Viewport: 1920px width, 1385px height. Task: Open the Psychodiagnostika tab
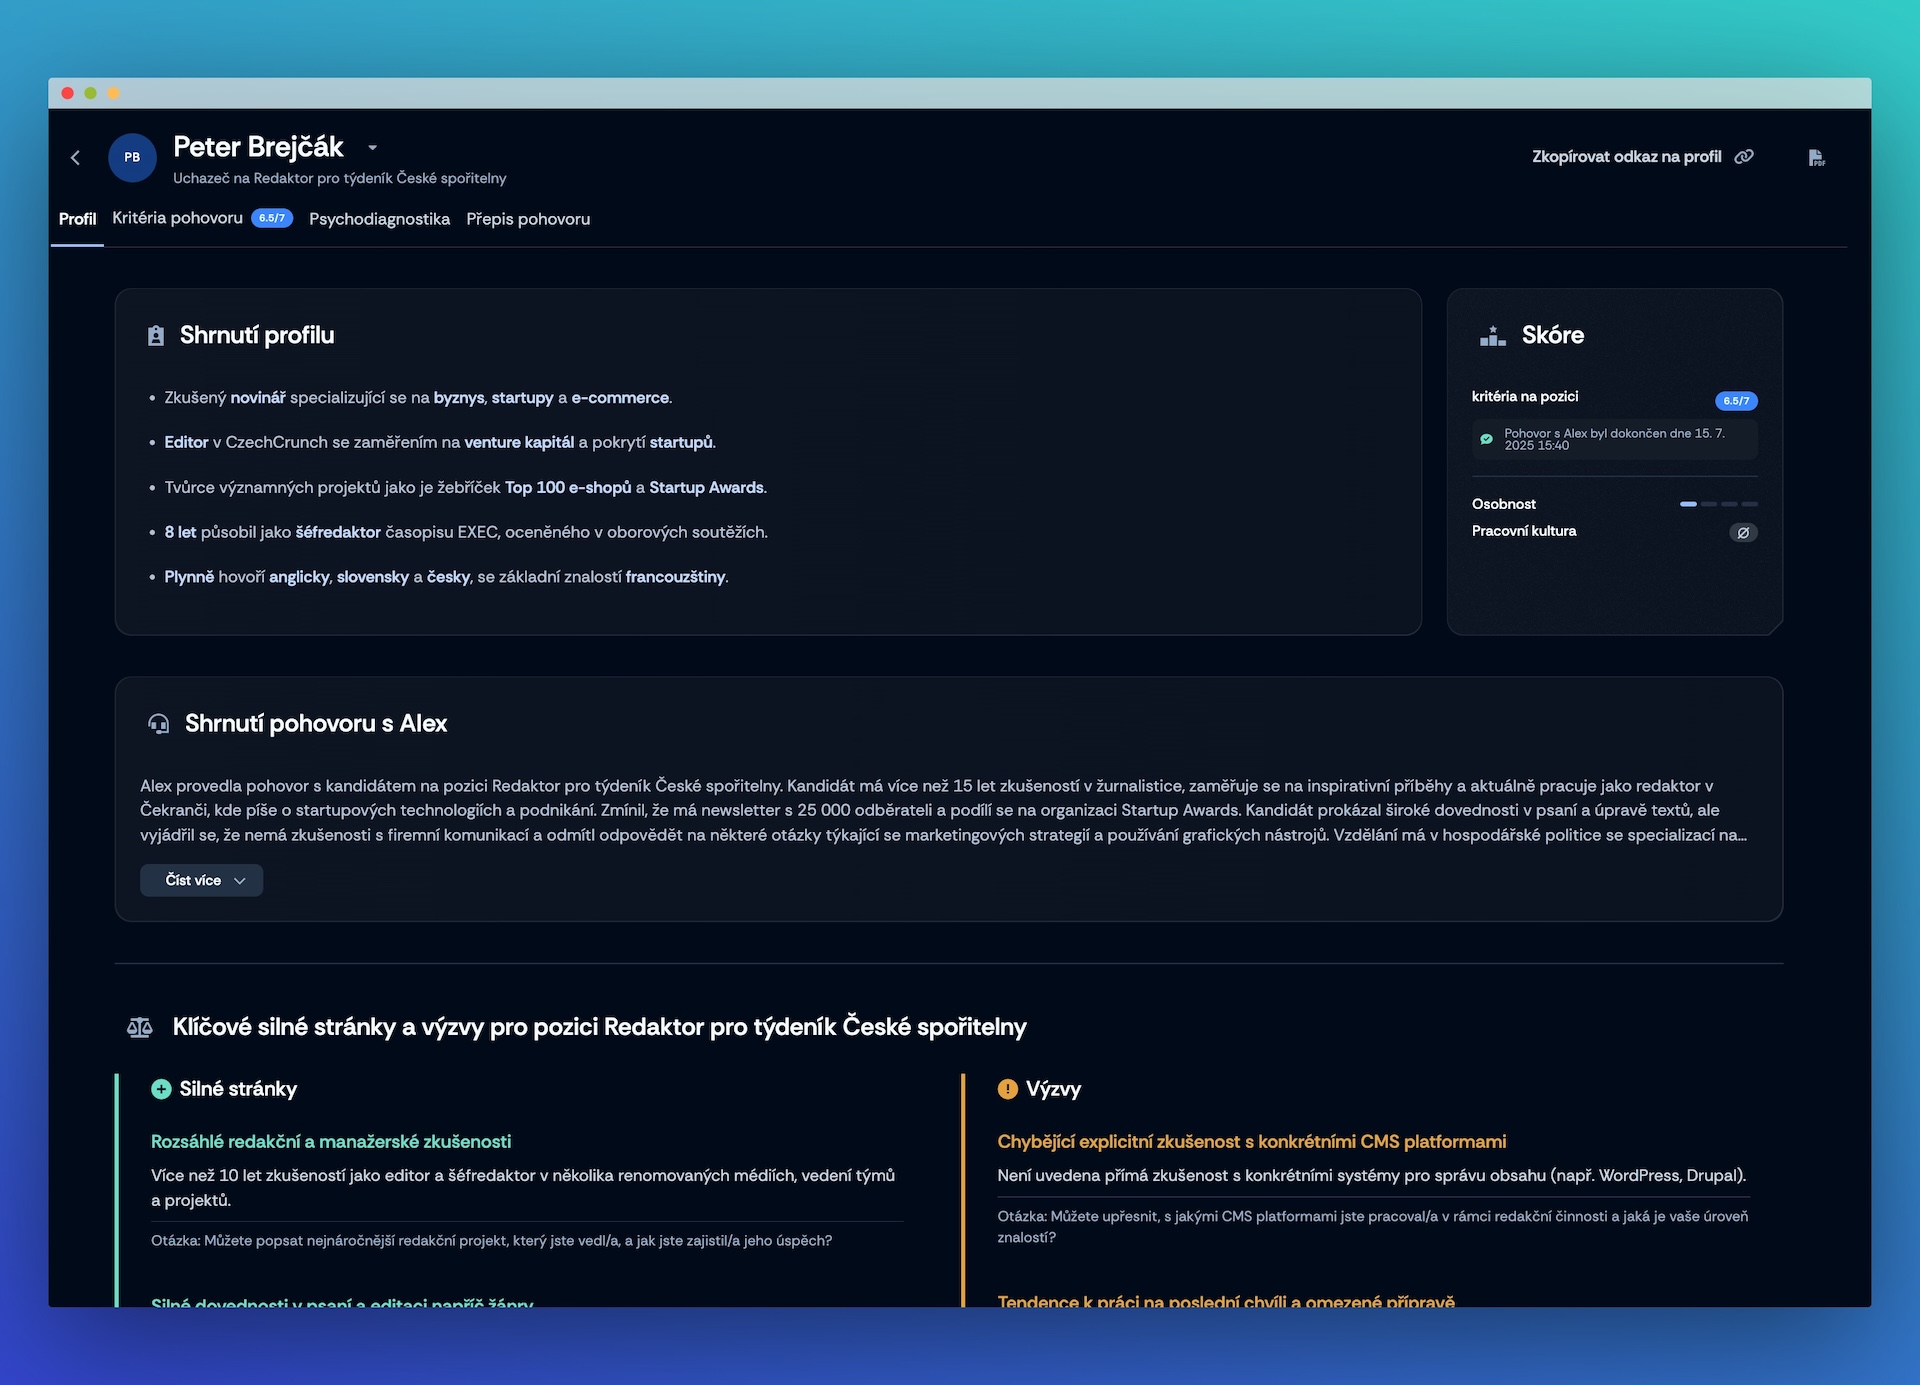point(379,219)
